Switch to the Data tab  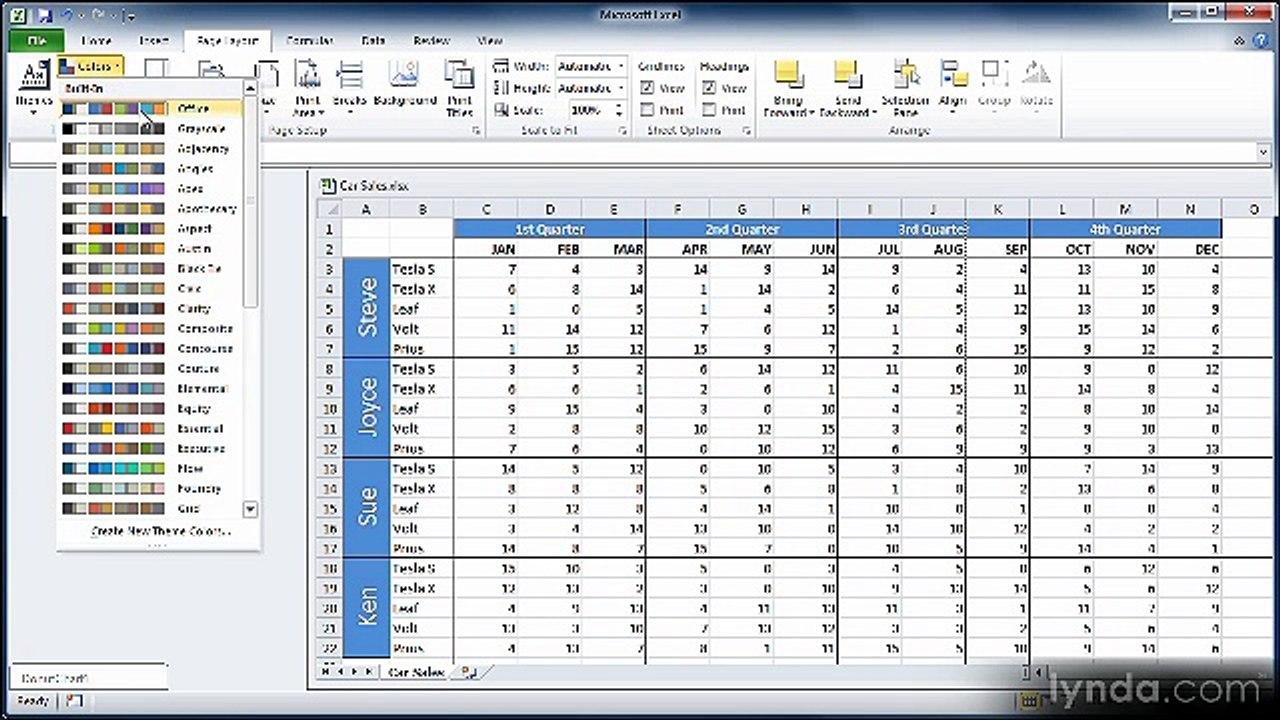pos(373,41)
